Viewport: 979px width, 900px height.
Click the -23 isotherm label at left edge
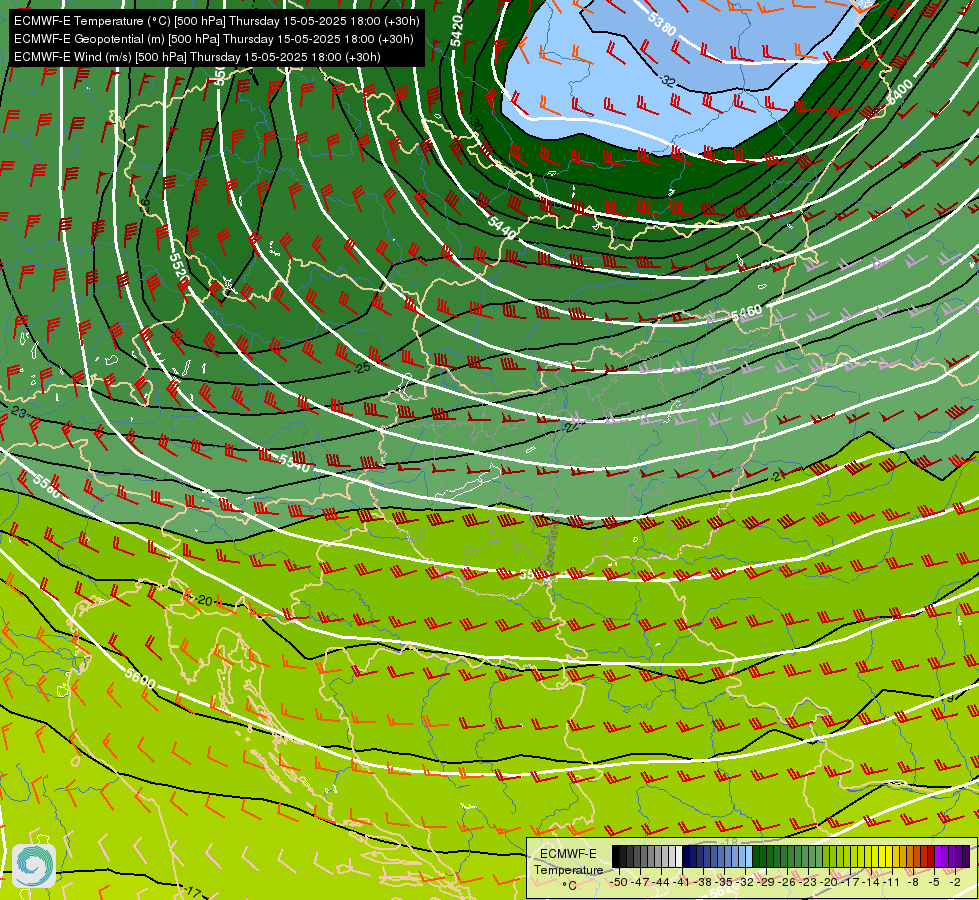18,412
